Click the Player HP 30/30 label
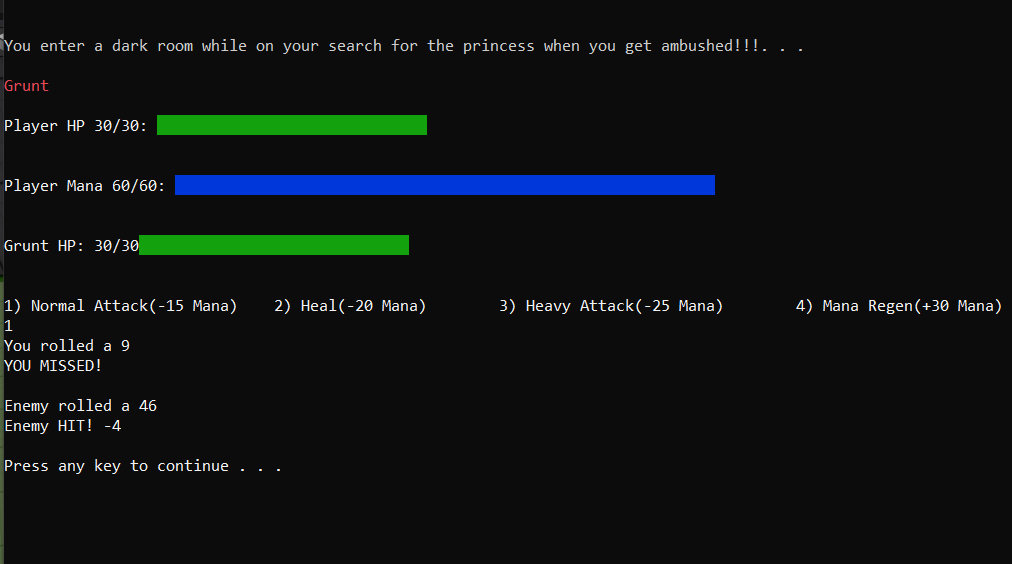This screenshot has width=1012, height=564. pyautogui.click(x=76, y=126)
